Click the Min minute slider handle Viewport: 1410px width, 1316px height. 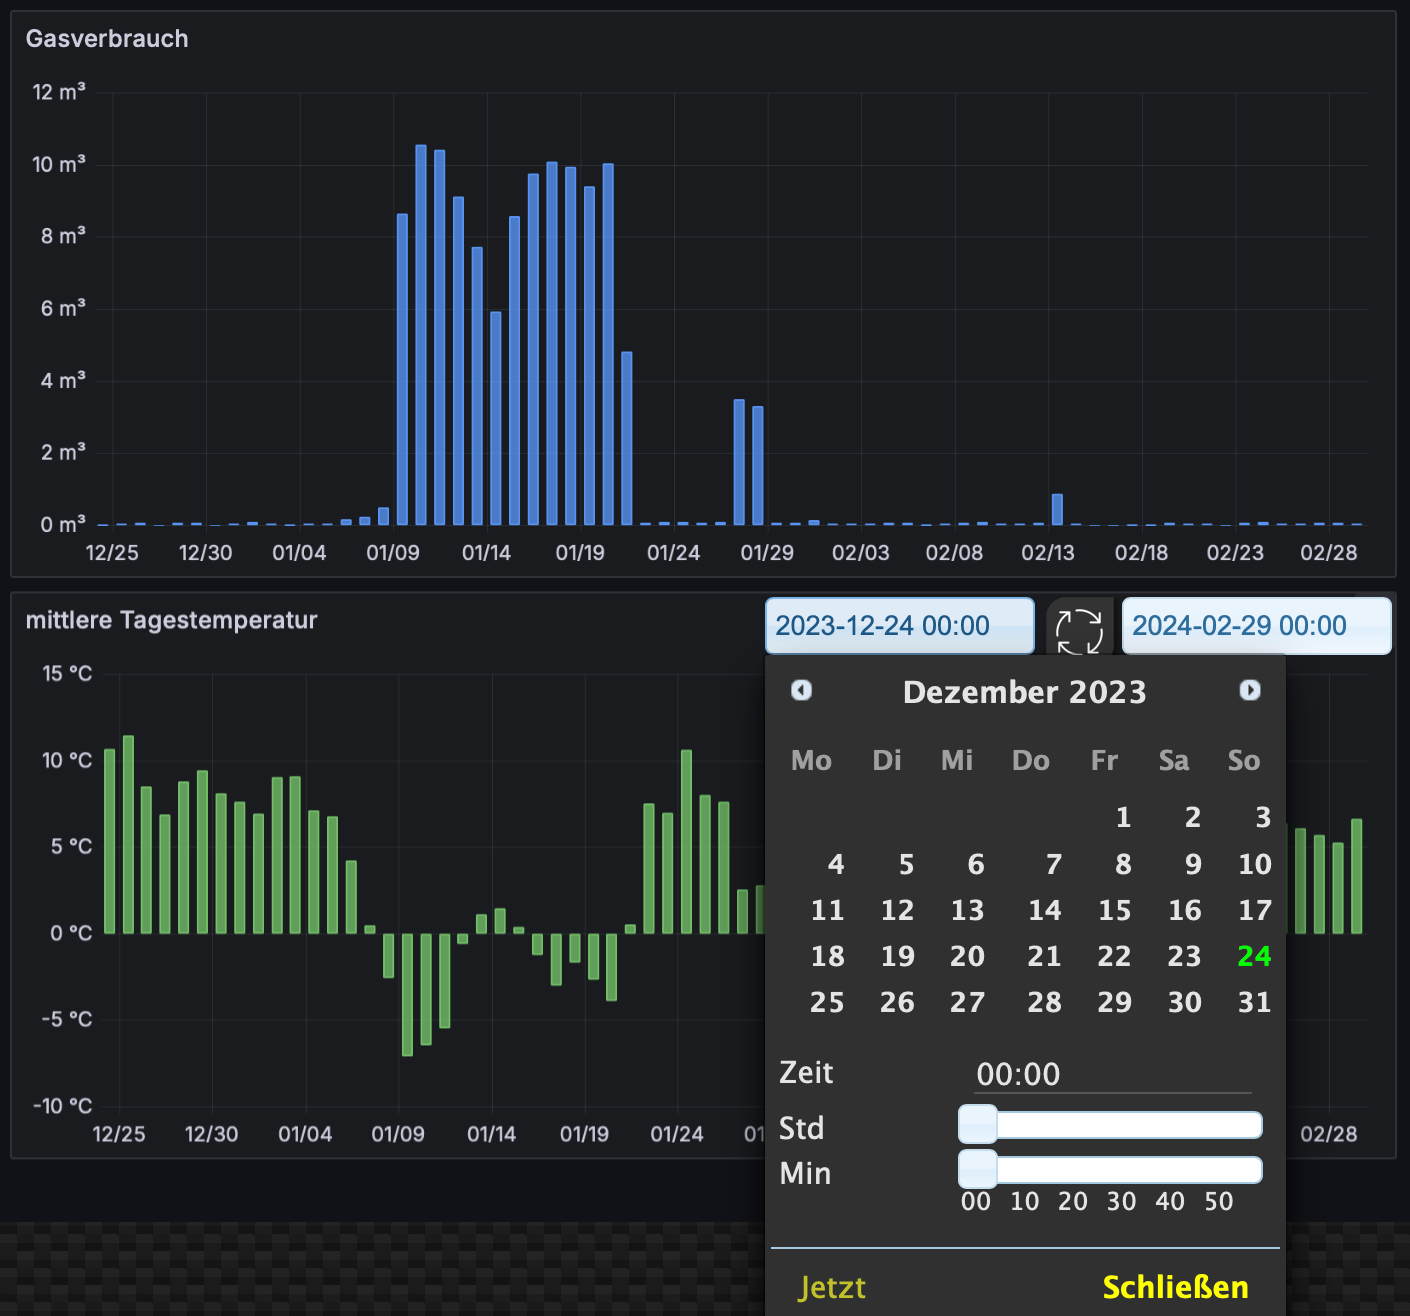tap(978, 1170)
